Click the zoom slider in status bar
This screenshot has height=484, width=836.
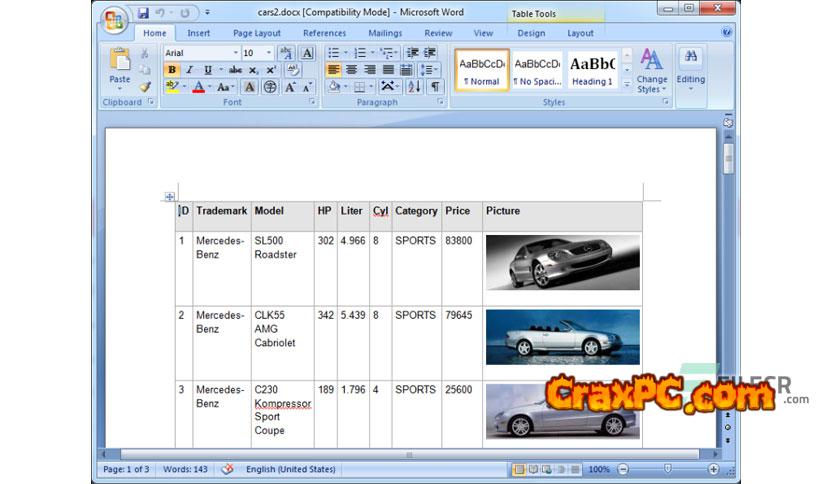point(667,469)
